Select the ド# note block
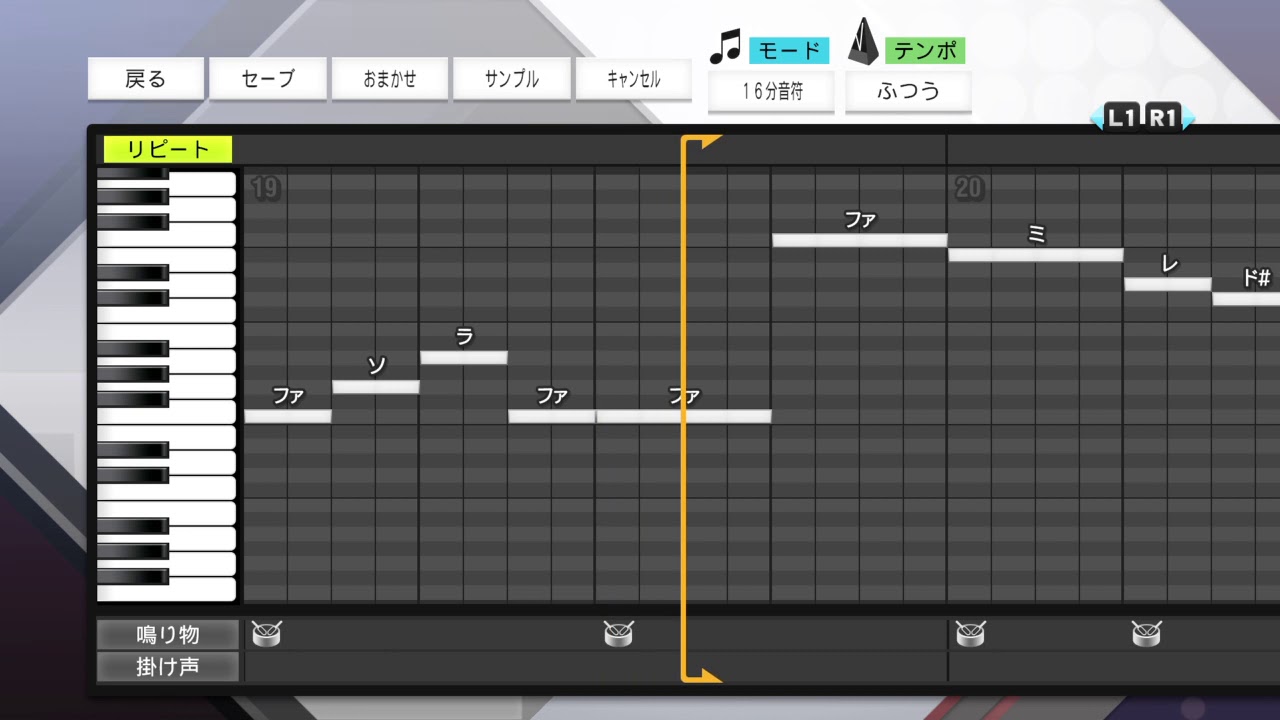 tap(1246, 299)
